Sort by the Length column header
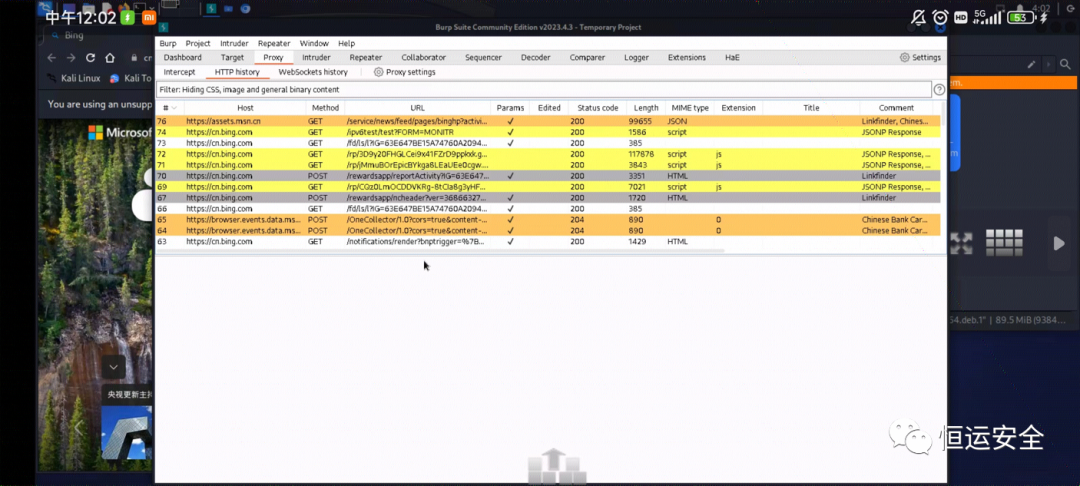This screenshot has height=486, width=1080. pos(646,108)
